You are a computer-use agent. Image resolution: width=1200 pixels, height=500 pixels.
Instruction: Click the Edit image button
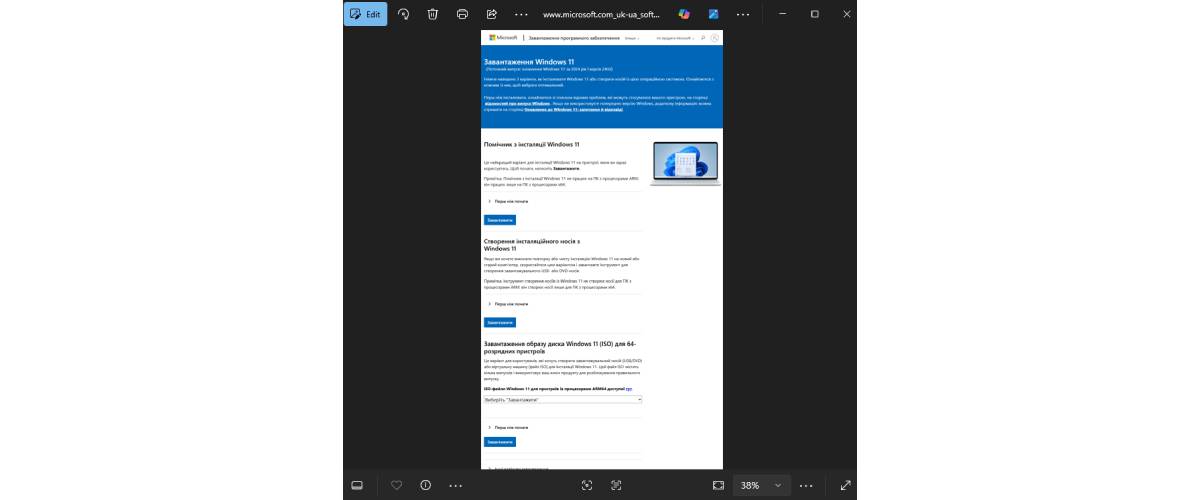point(365,14)
